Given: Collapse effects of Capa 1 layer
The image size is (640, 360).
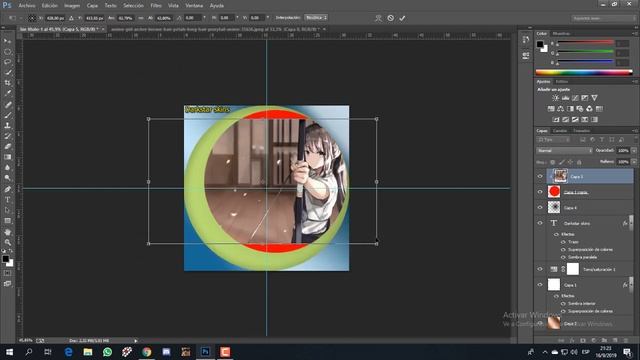Looking at the screenshot, I should point(631,285).
